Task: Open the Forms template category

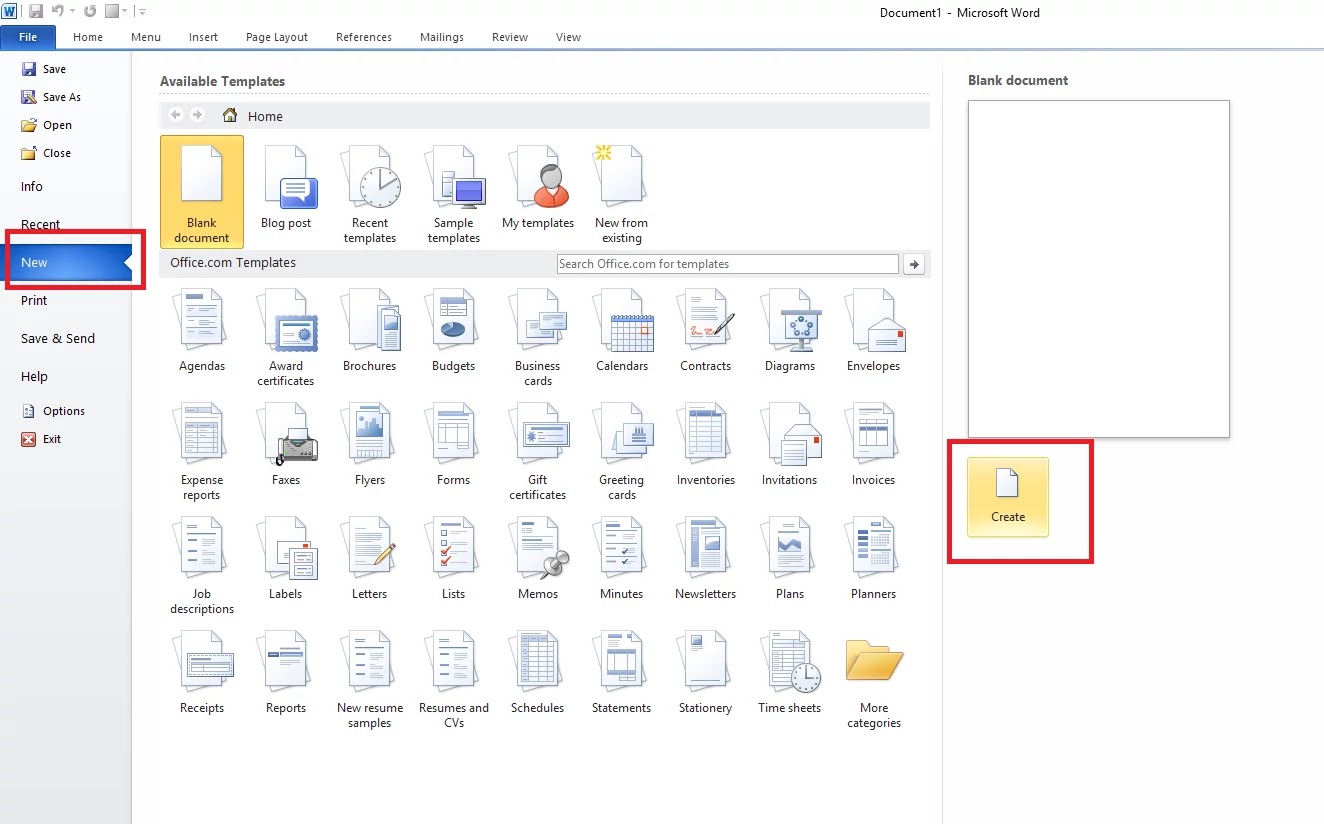Action: [454, 445]
